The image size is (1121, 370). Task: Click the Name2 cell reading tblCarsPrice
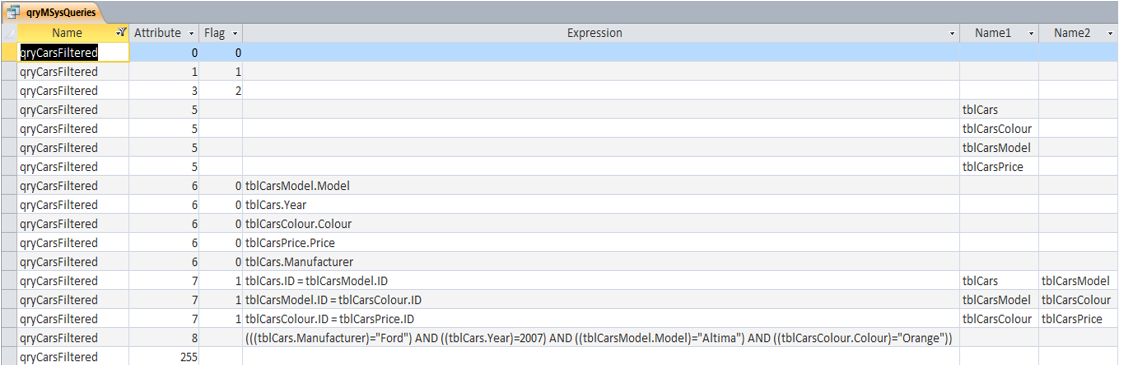[x=1077, y=319]
